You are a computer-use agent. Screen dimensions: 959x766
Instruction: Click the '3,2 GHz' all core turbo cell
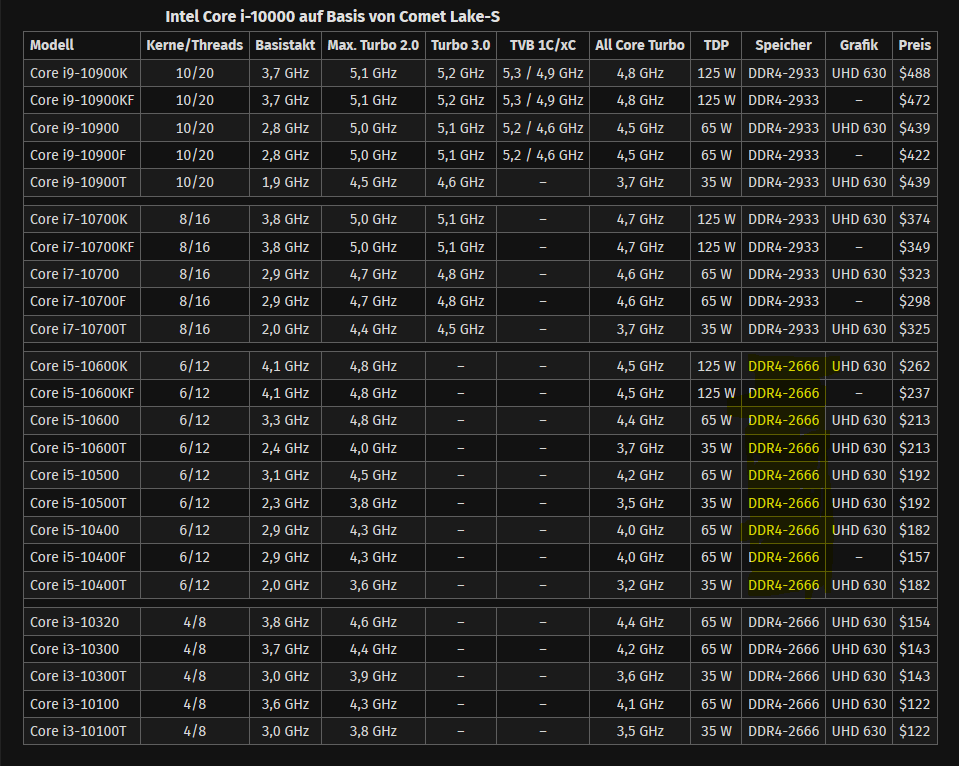[640, 585]
